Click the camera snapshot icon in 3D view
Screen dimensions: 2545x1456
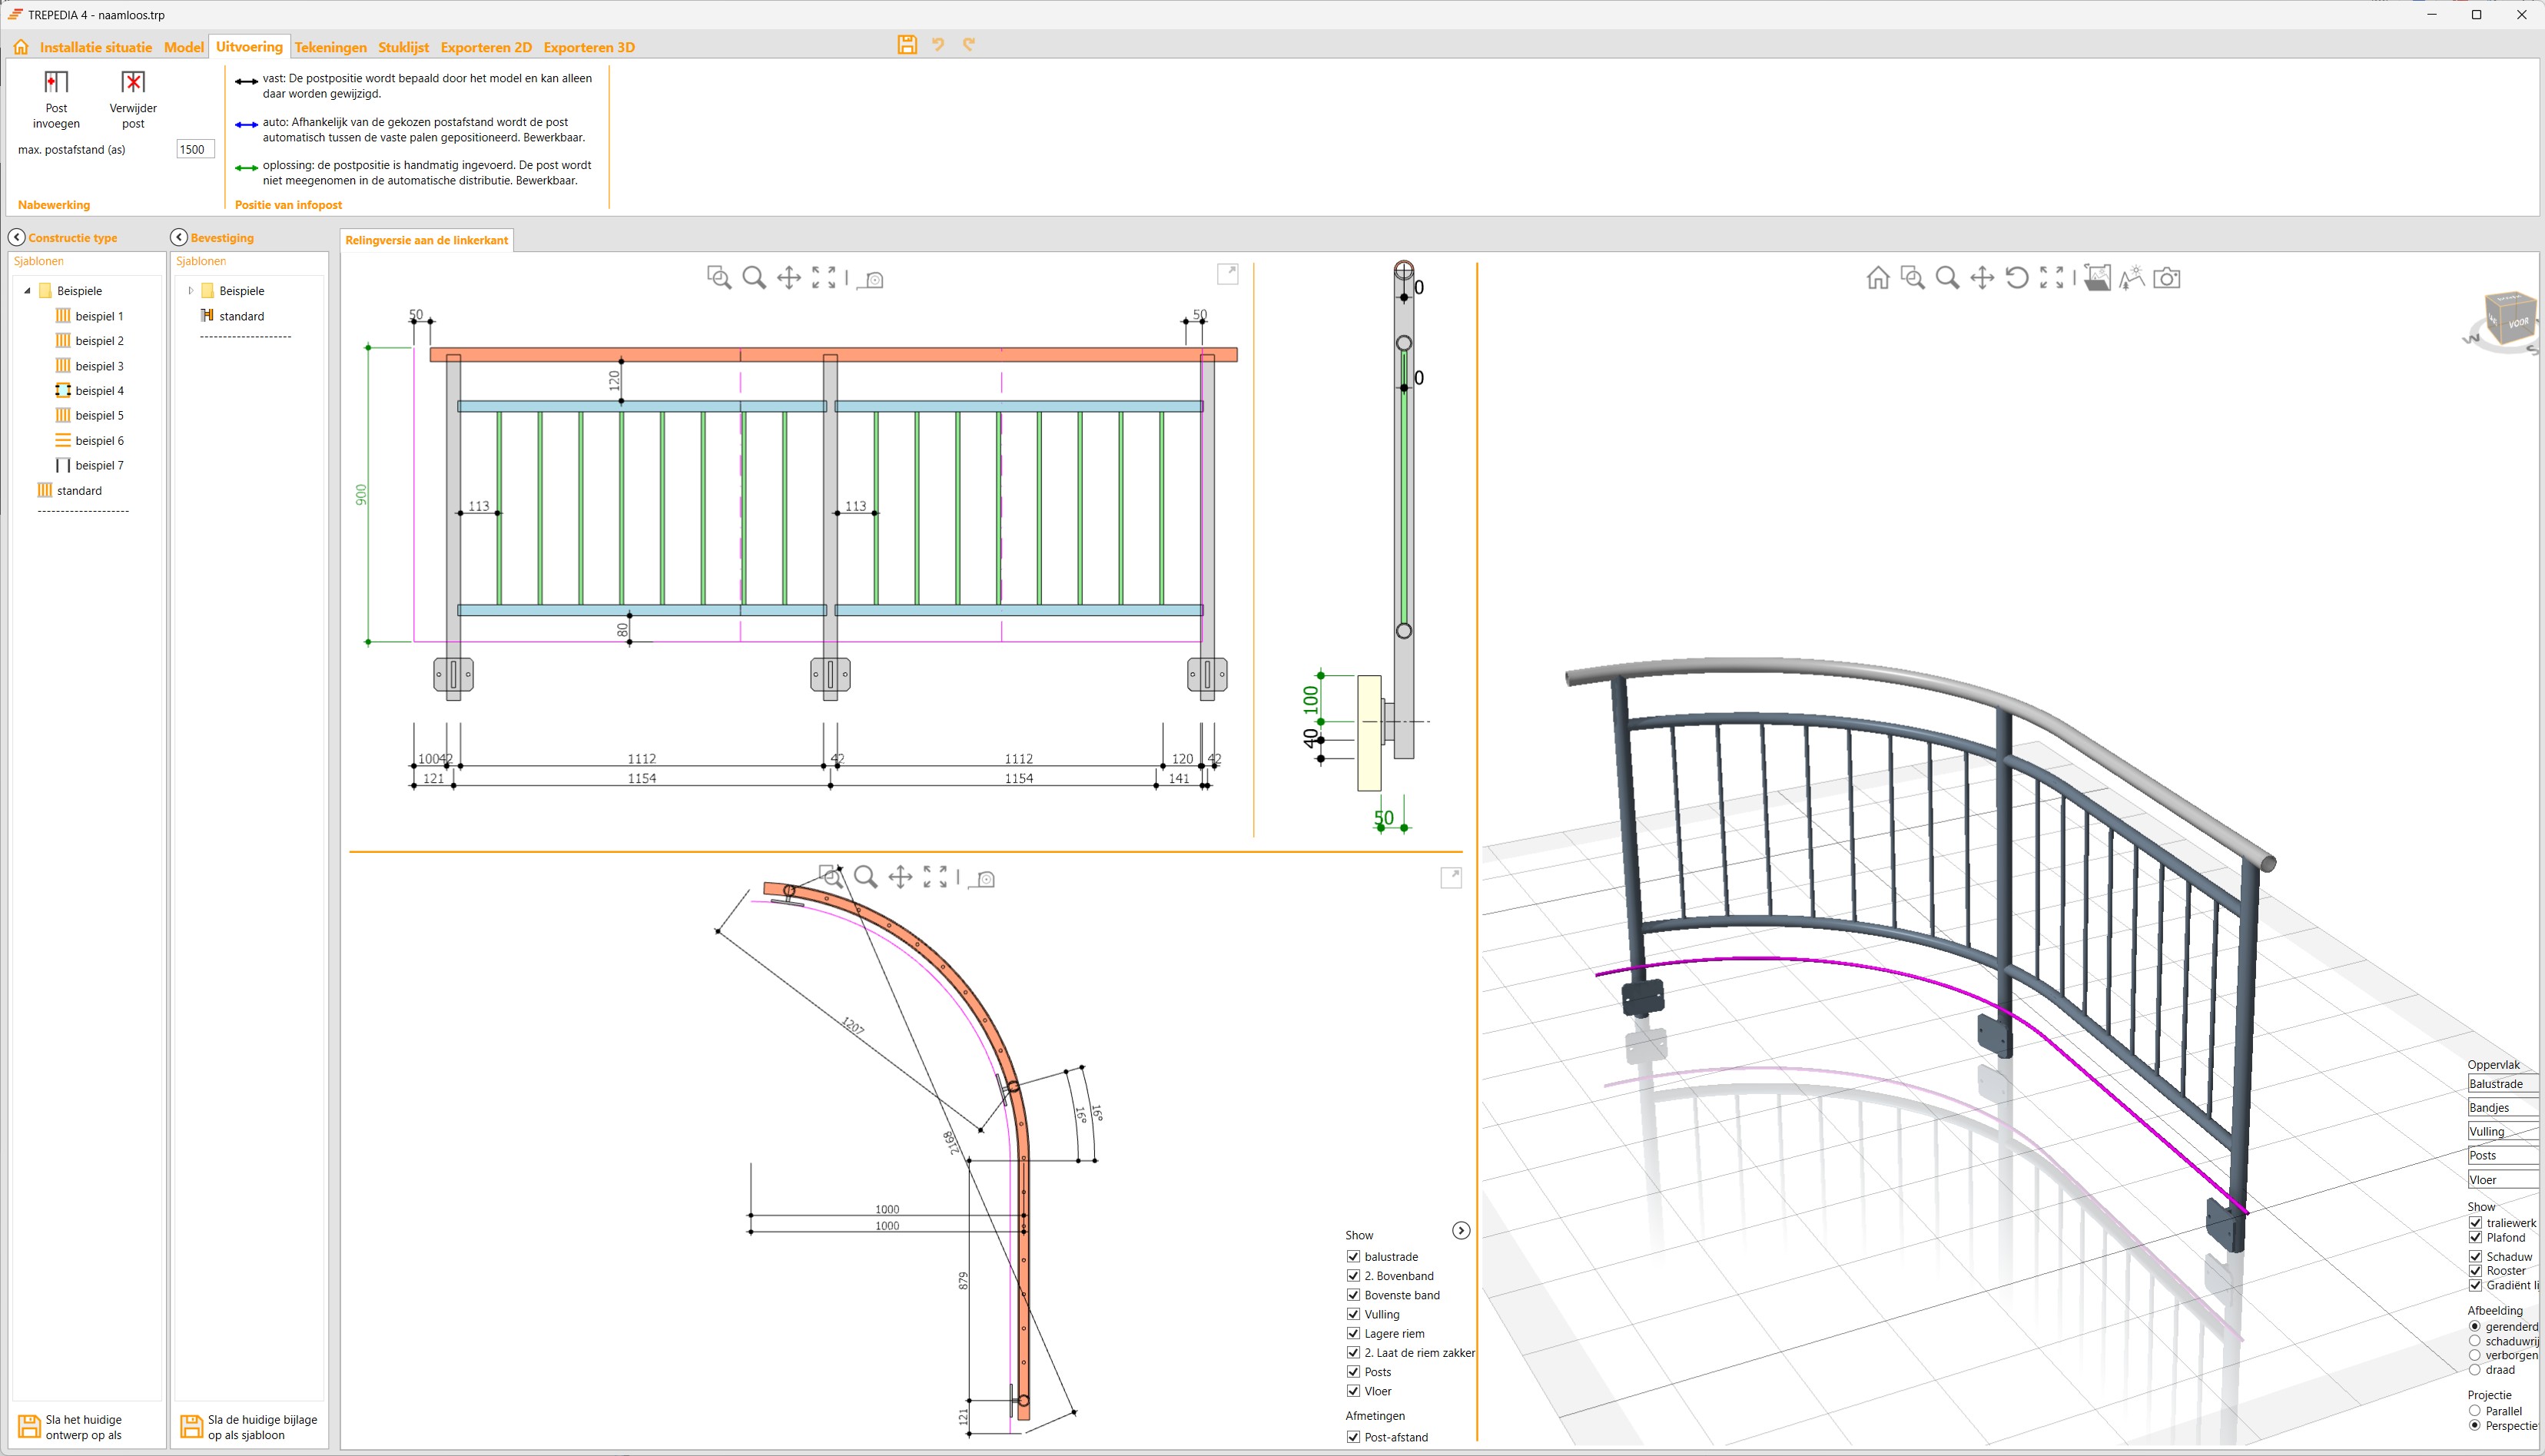coord(2166,278)
